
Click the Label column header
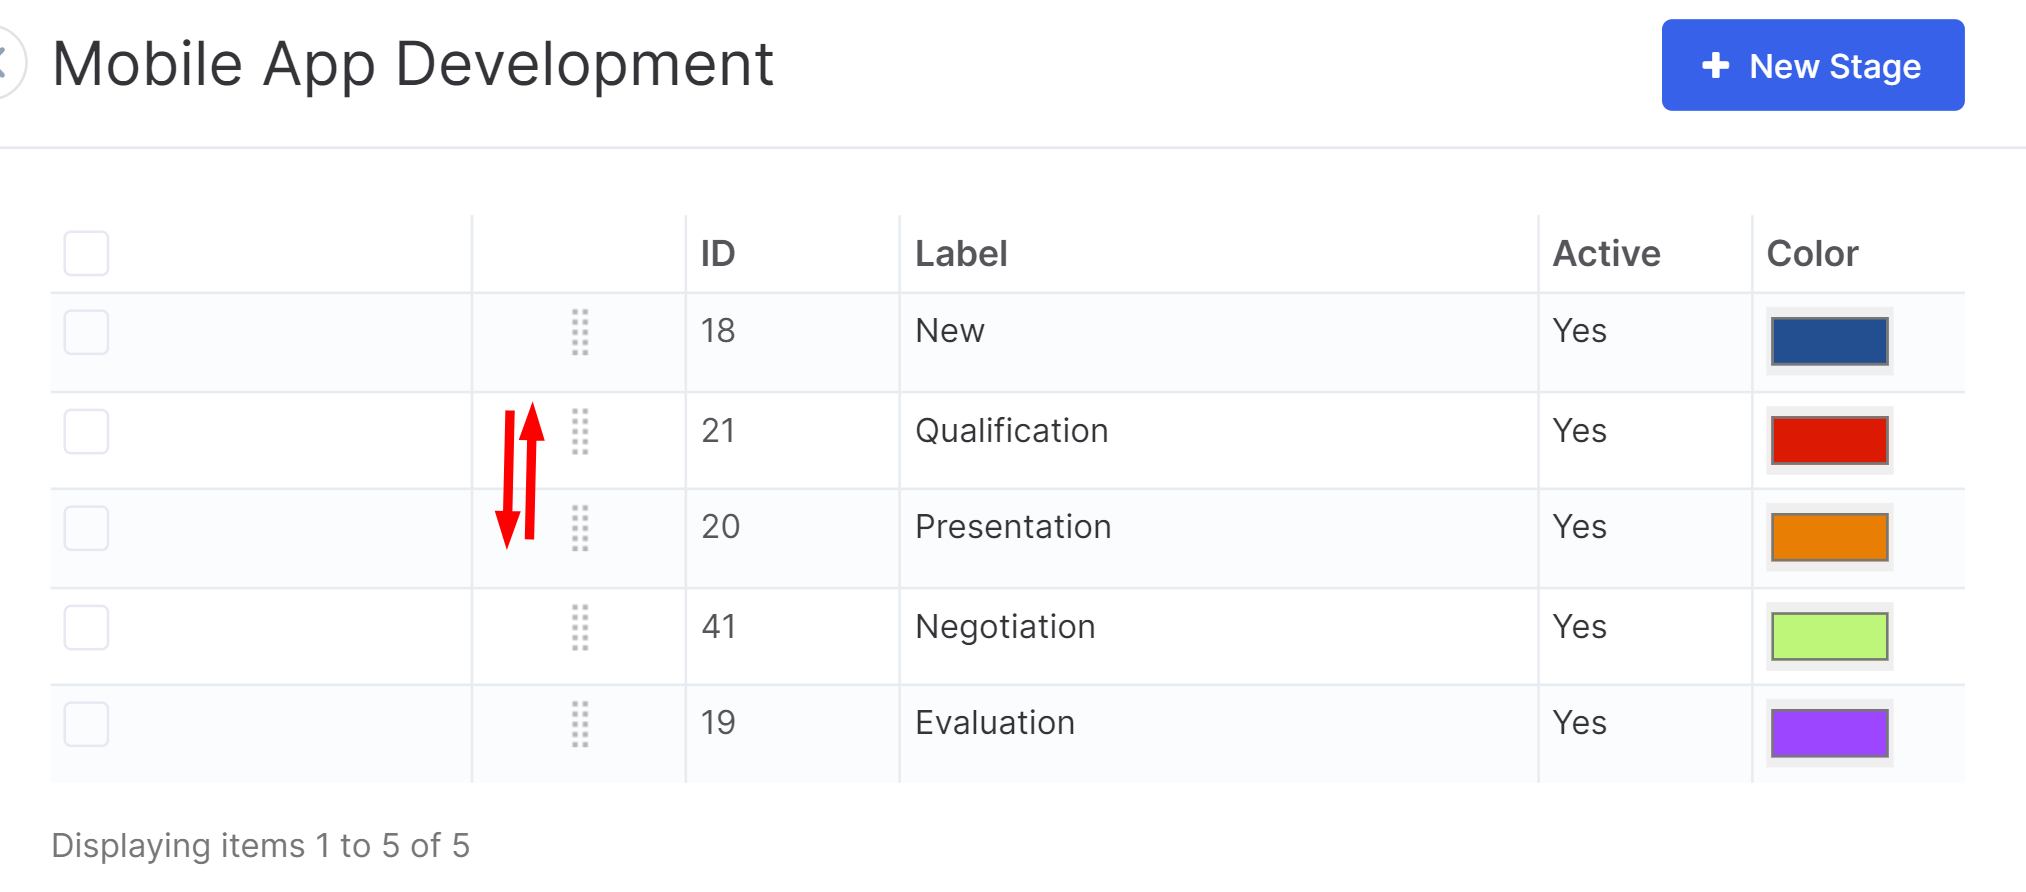tap(961, 254)
